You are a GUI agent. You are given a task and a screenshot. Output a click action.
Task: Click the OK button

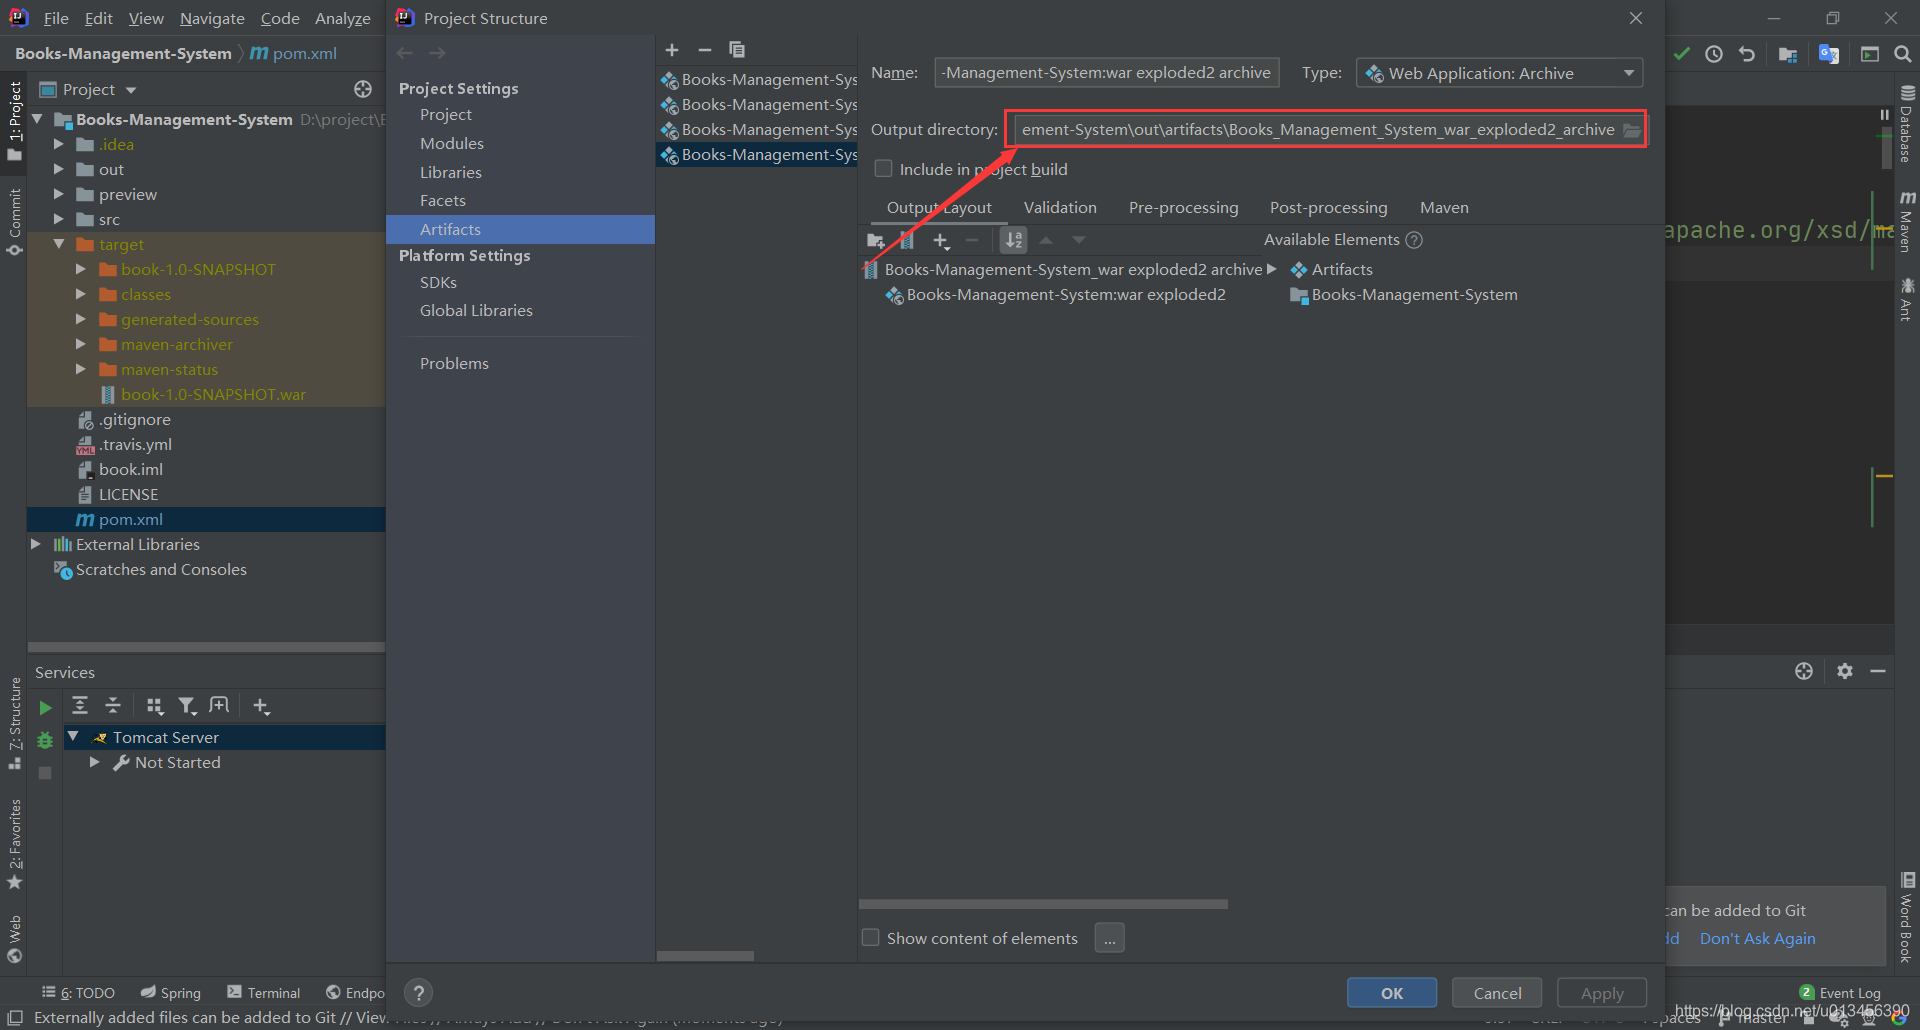tap(1392, 993)
